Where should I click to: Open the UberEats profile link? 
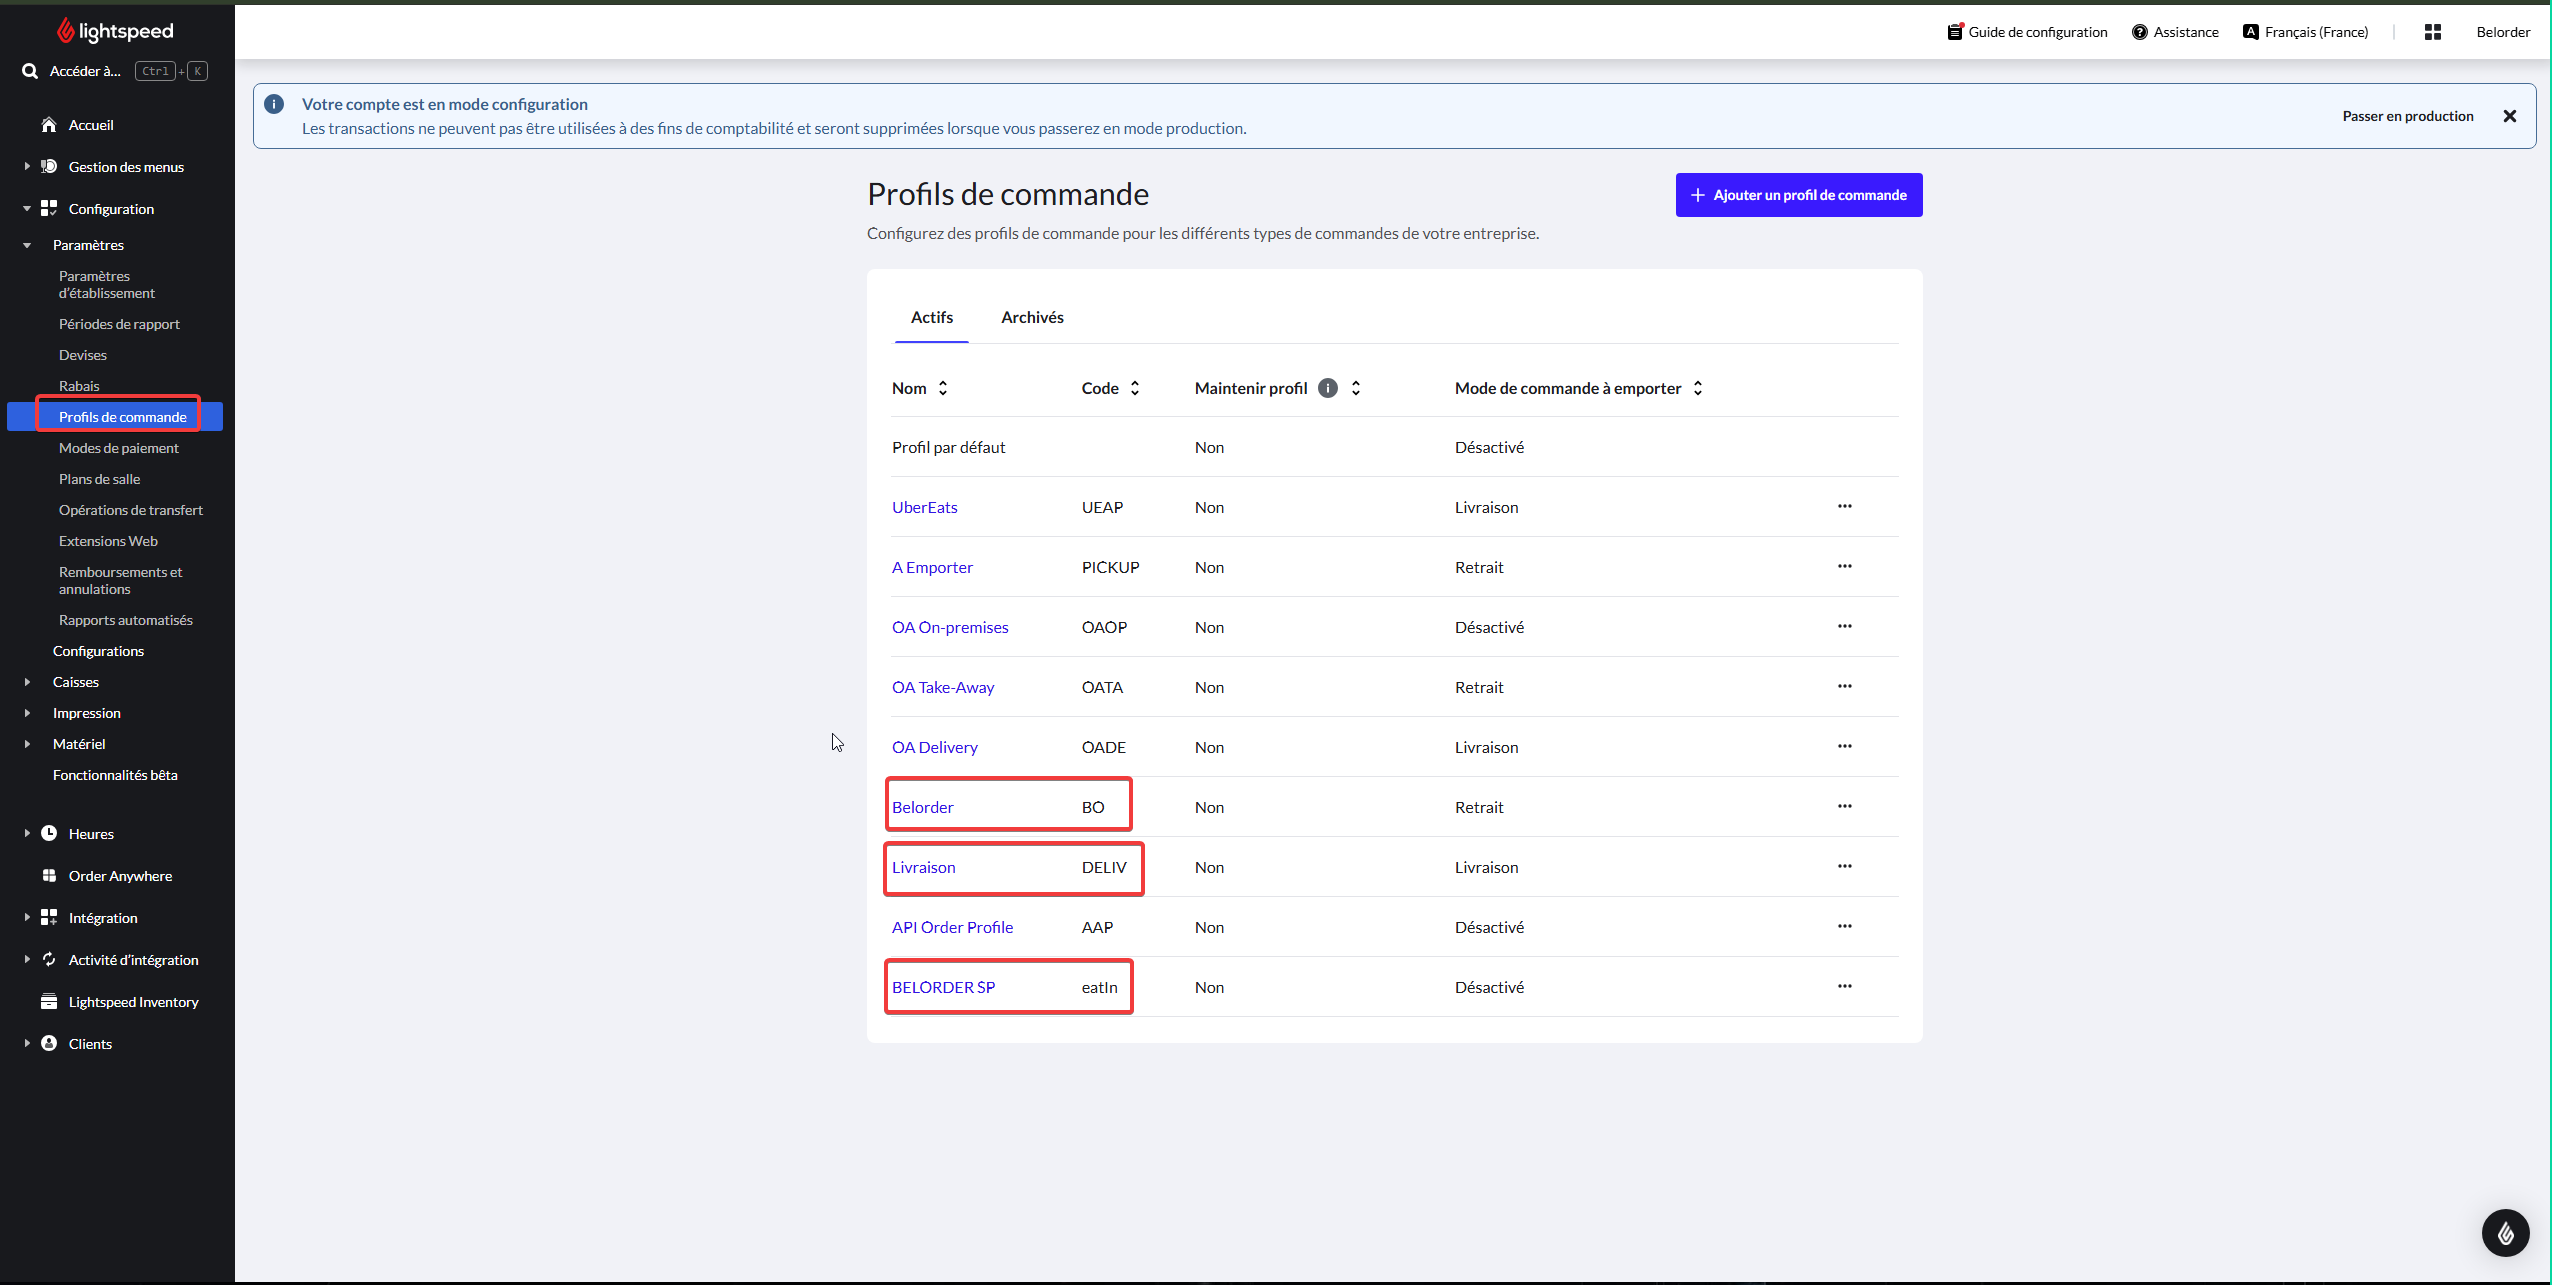[x=924, y=507]
